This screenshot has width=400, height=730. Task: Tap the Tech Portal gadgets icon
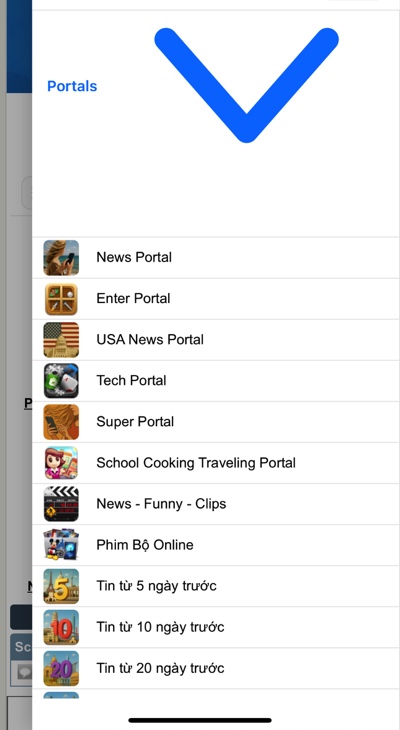pyautogui.click(x=61, y=381)
